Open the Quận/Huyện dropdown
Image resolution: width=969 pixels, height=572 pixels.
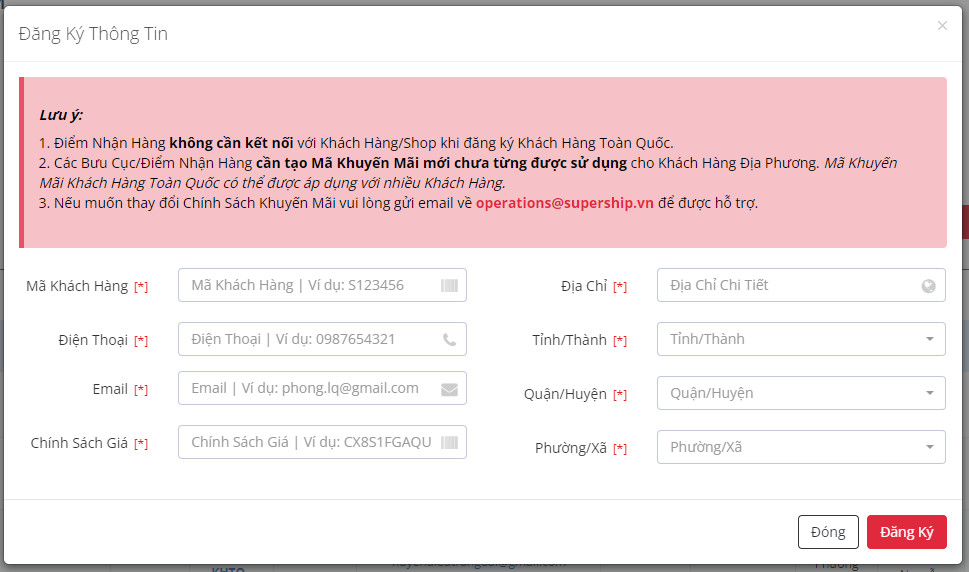pos(801,393)
